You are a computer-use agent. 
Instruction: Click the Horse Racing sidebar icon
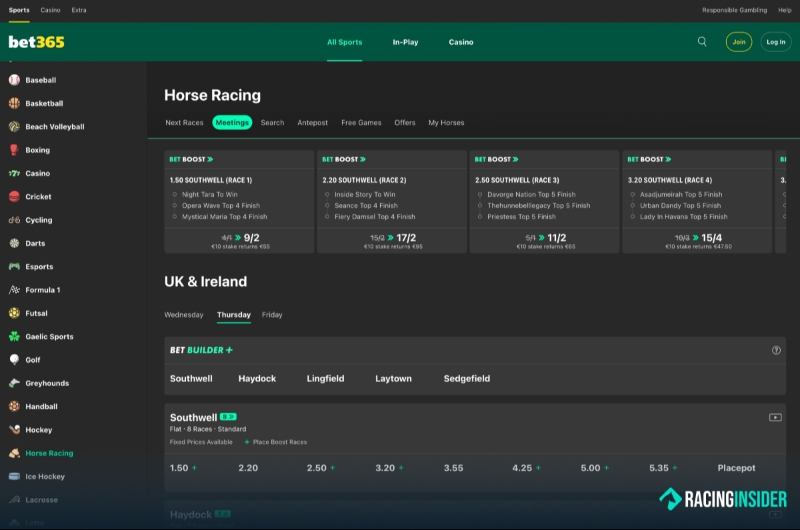pos(14,453)
